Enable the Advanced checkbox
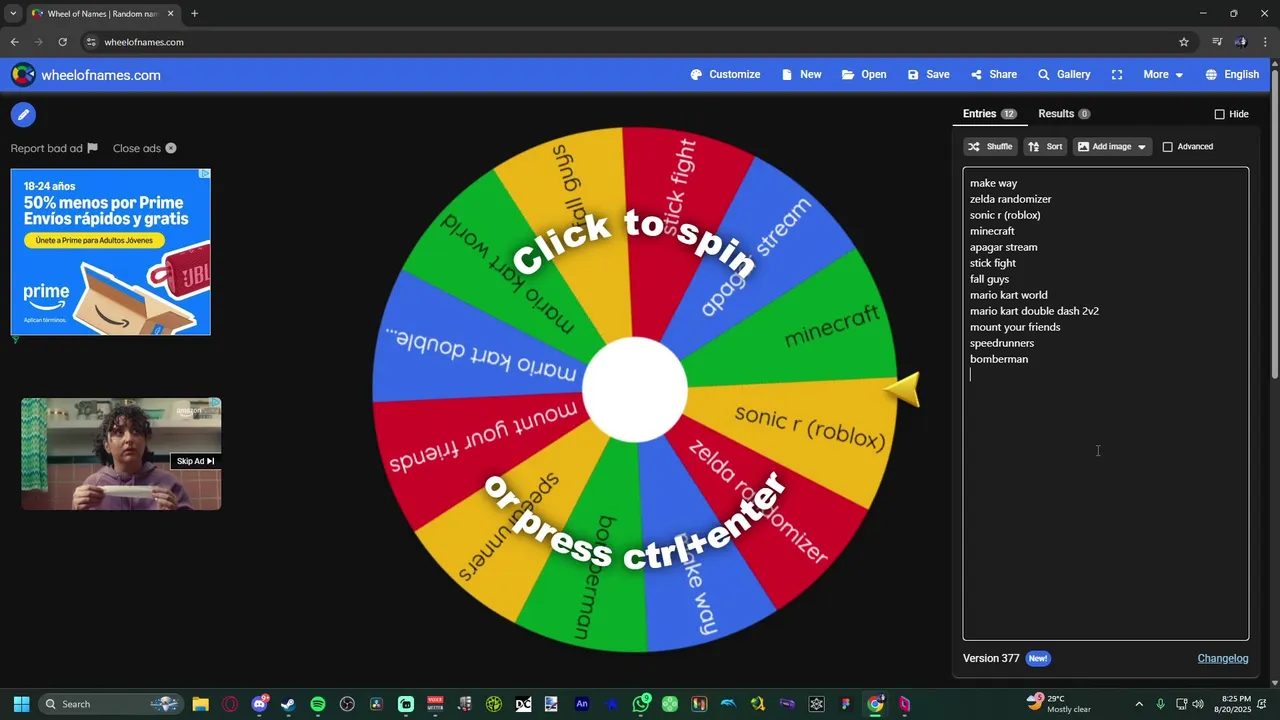 (1167, 147)
